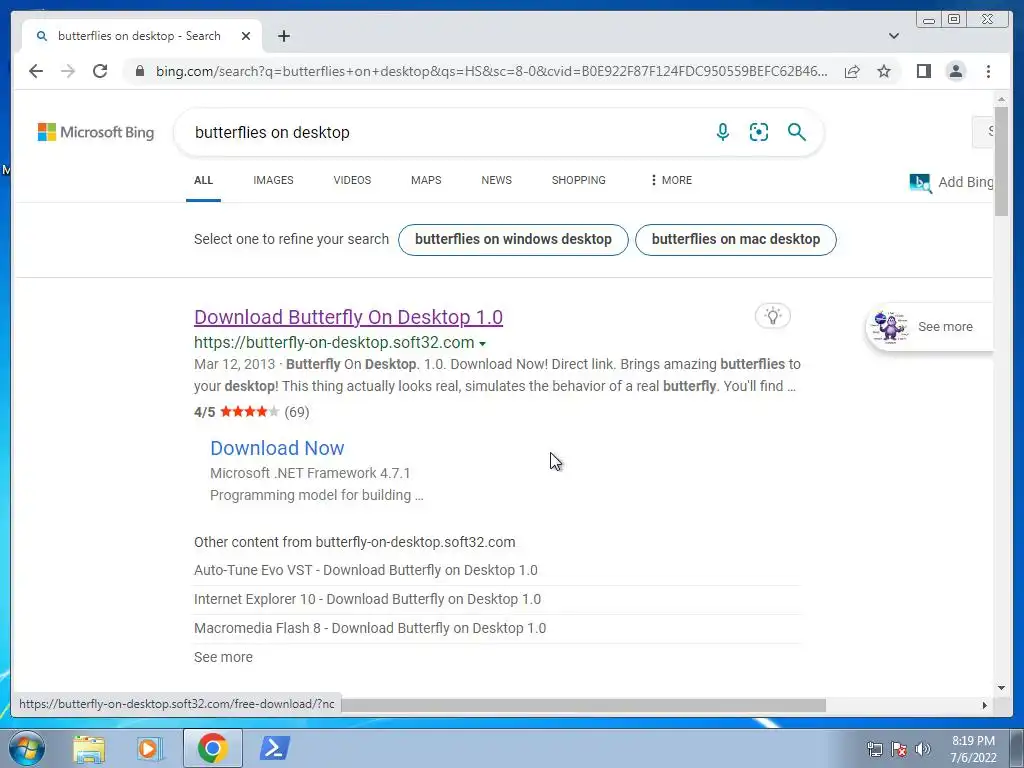Switch to the NEWS tab
The image size is (1024, 768).
(x=496, y=180)
